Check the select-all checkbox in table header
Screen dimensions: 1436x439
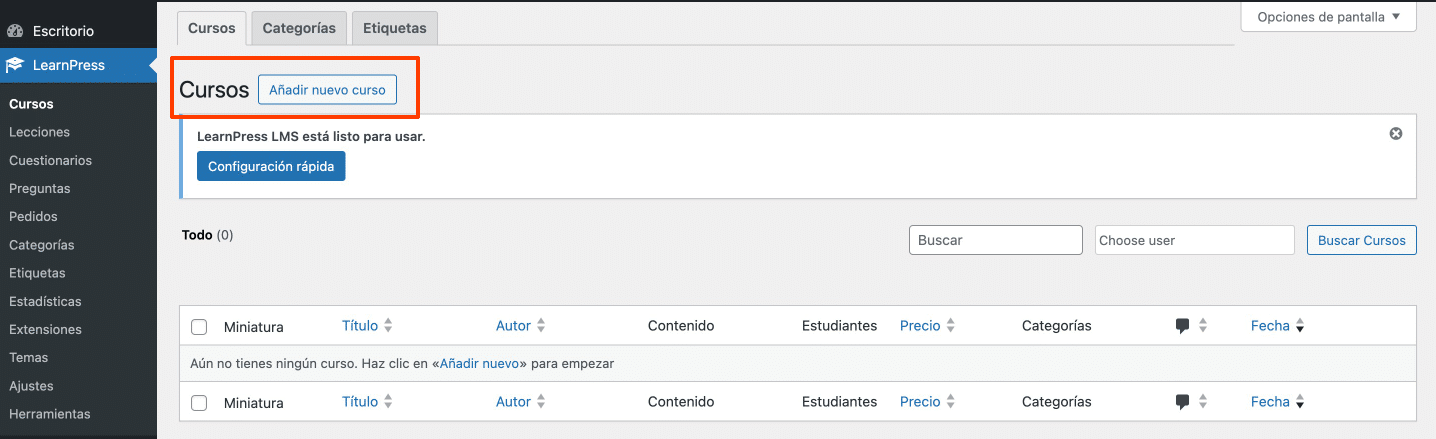(199, 327)
